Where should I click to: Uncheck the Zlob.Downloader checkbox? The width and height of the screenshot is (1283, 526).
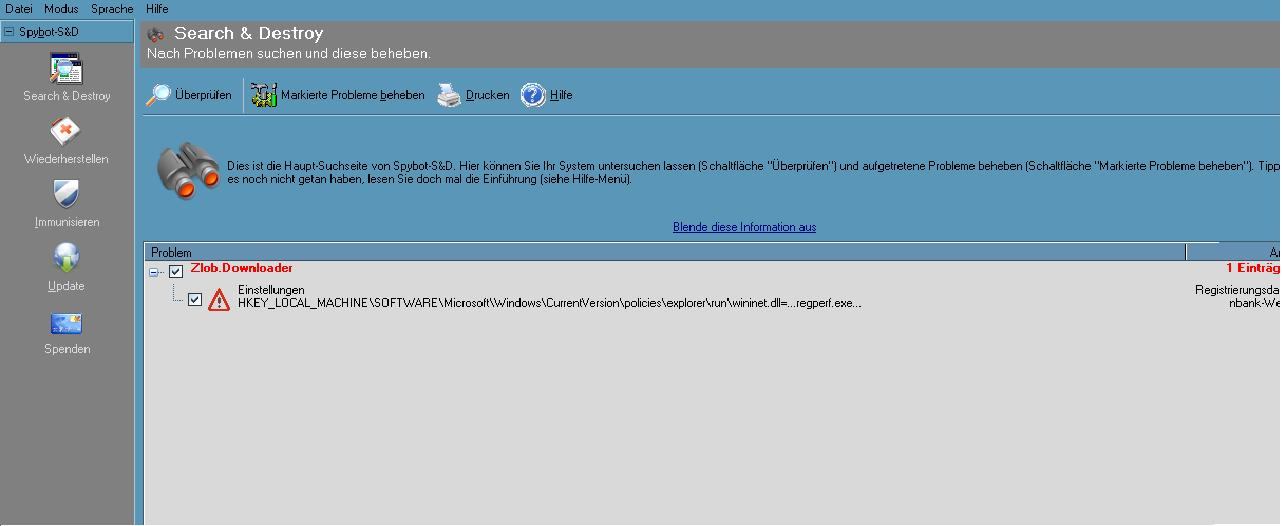(x=176, y=271)
